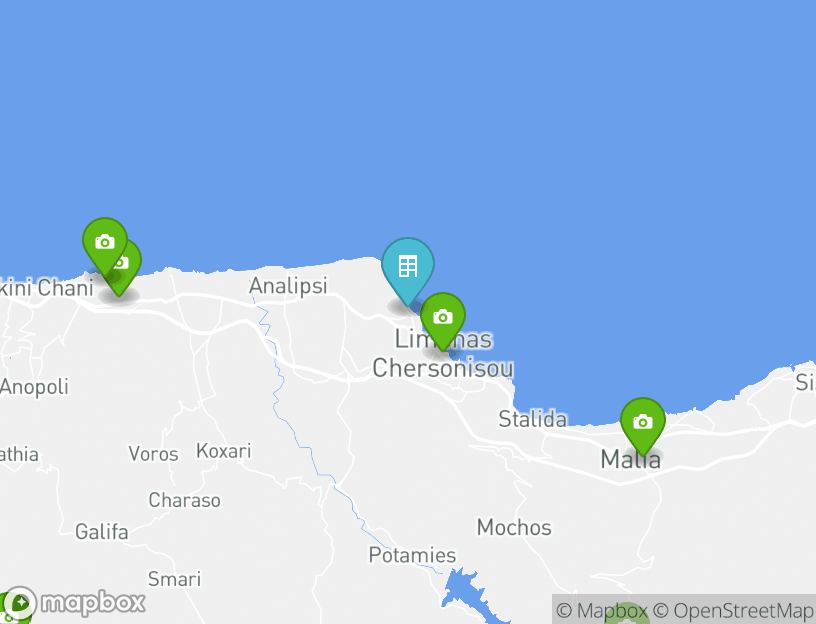The image size is (816, 624).
Task: Open the © Mapbox attribution link
Action: pyautogui.click(x=602, y=610)
